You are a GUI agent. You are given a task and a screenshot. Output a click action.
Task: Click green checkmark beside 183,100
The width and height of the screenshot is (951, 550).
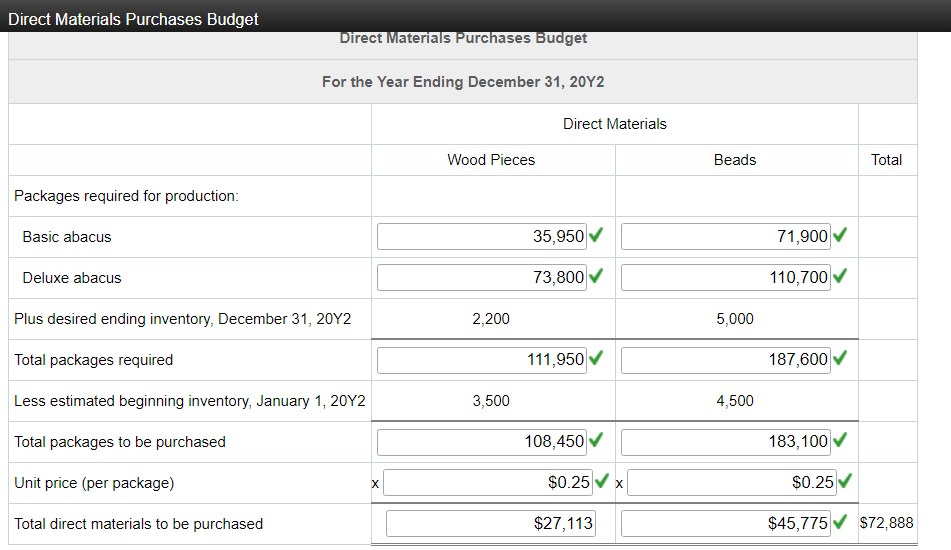[840, 440]
